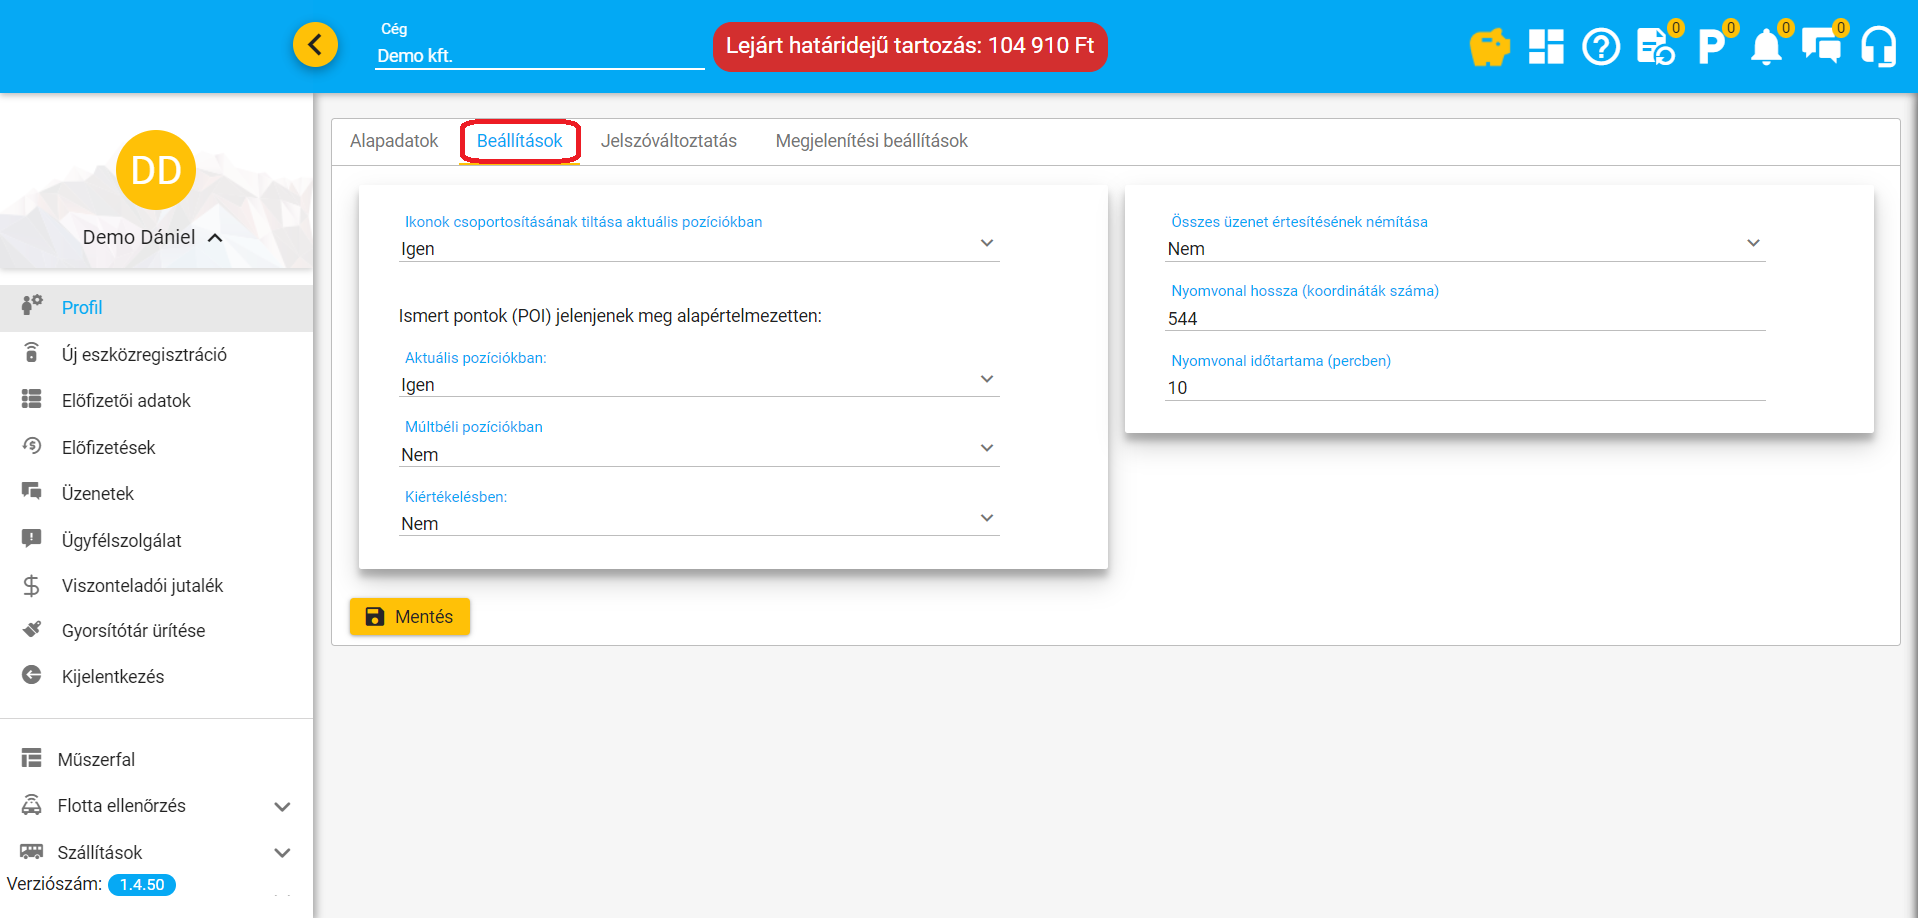Open the Múltbéli pozíciókban dropdown
The height and width of the screenshot is (918, 1918).
[698, 453]
